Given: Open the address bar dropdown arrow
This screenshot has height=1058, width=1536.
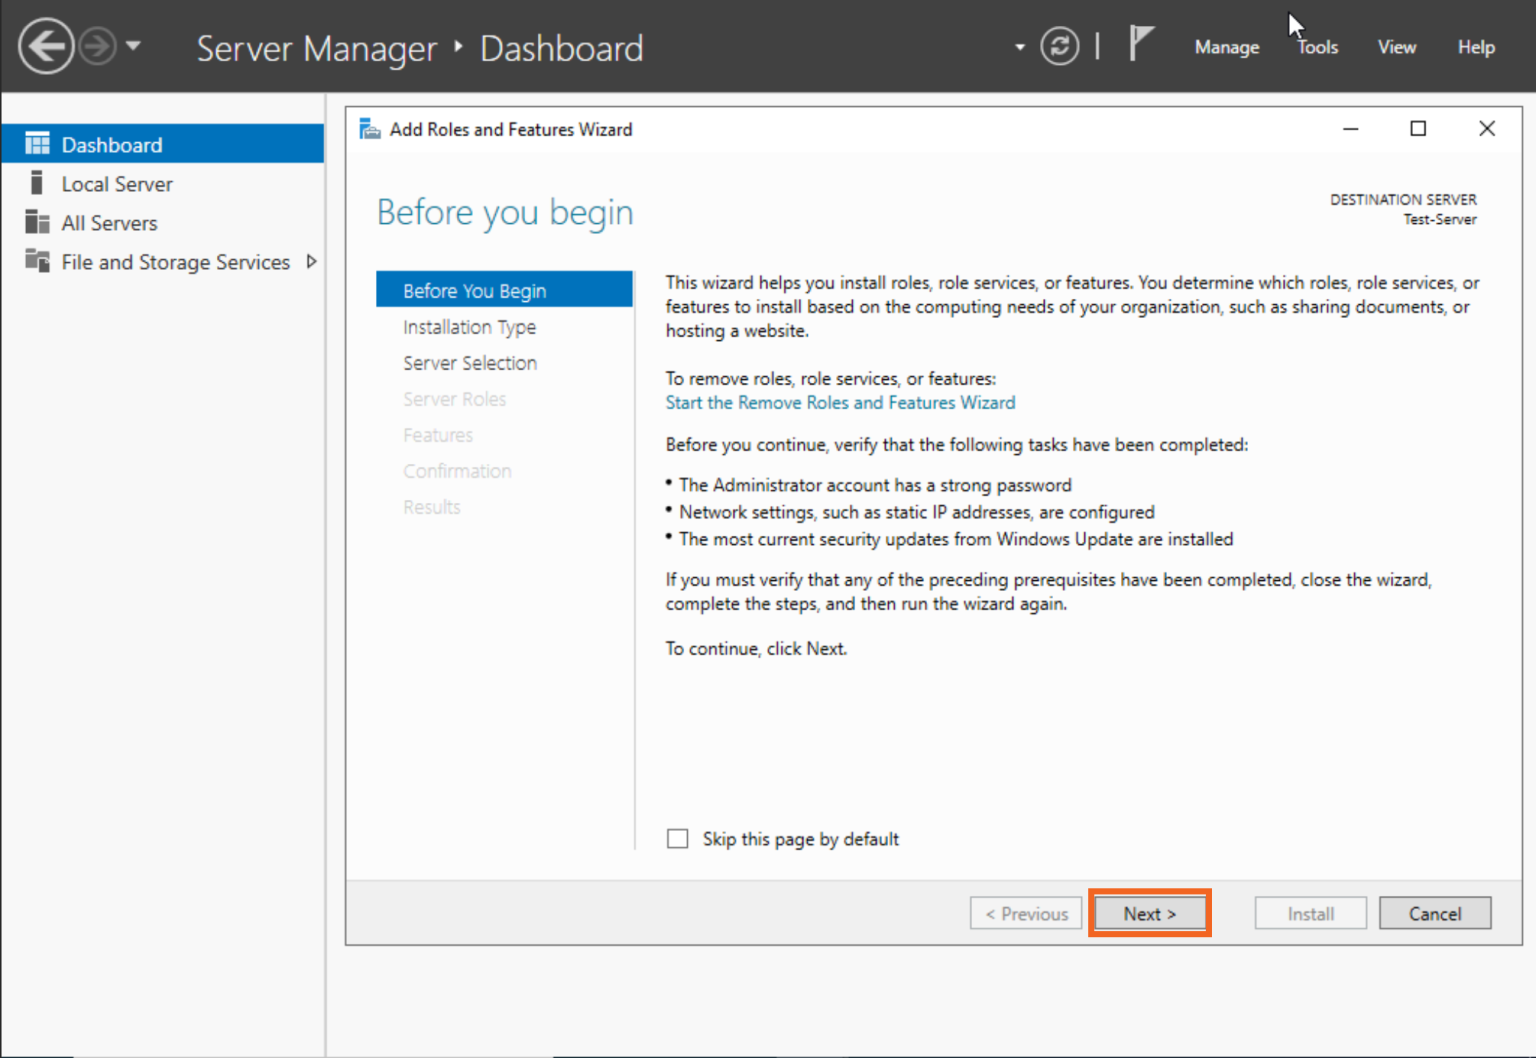Looking at the screenshot, I should coord(1018,47).
